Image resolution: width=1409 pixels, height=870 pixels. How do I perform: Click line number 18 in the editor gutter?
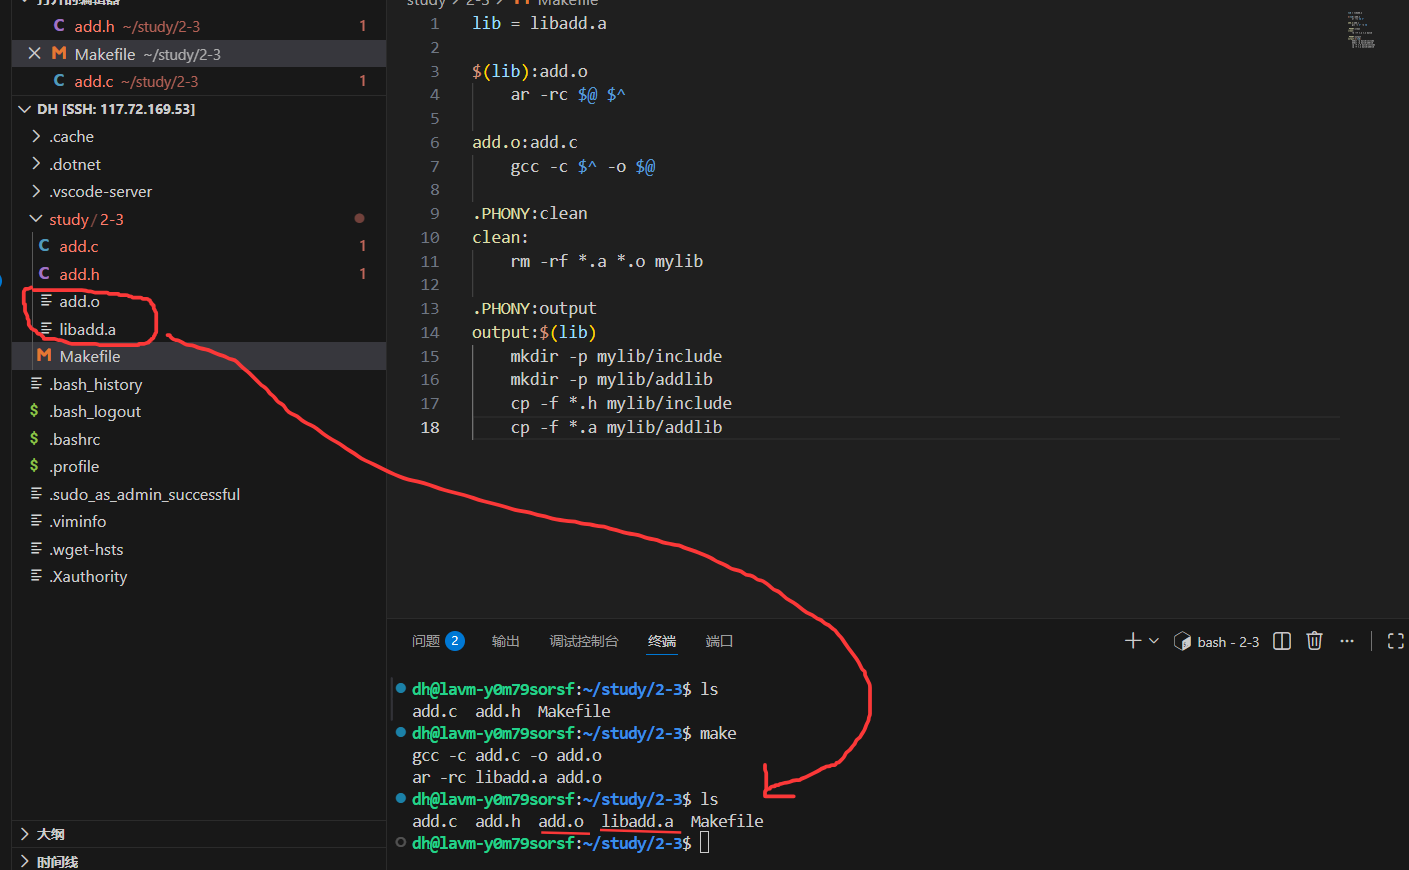point(430,427)
